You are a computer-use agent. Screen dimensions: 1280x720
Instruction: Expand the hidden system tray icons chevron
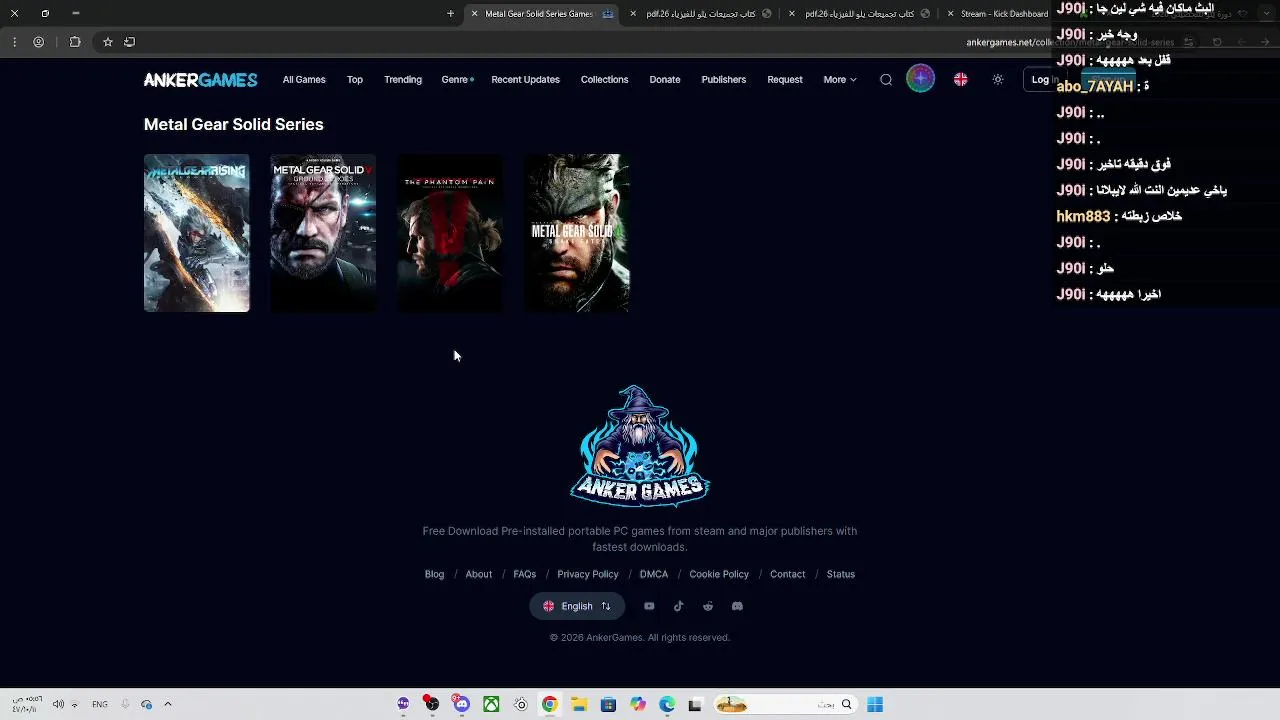[167, 705]
